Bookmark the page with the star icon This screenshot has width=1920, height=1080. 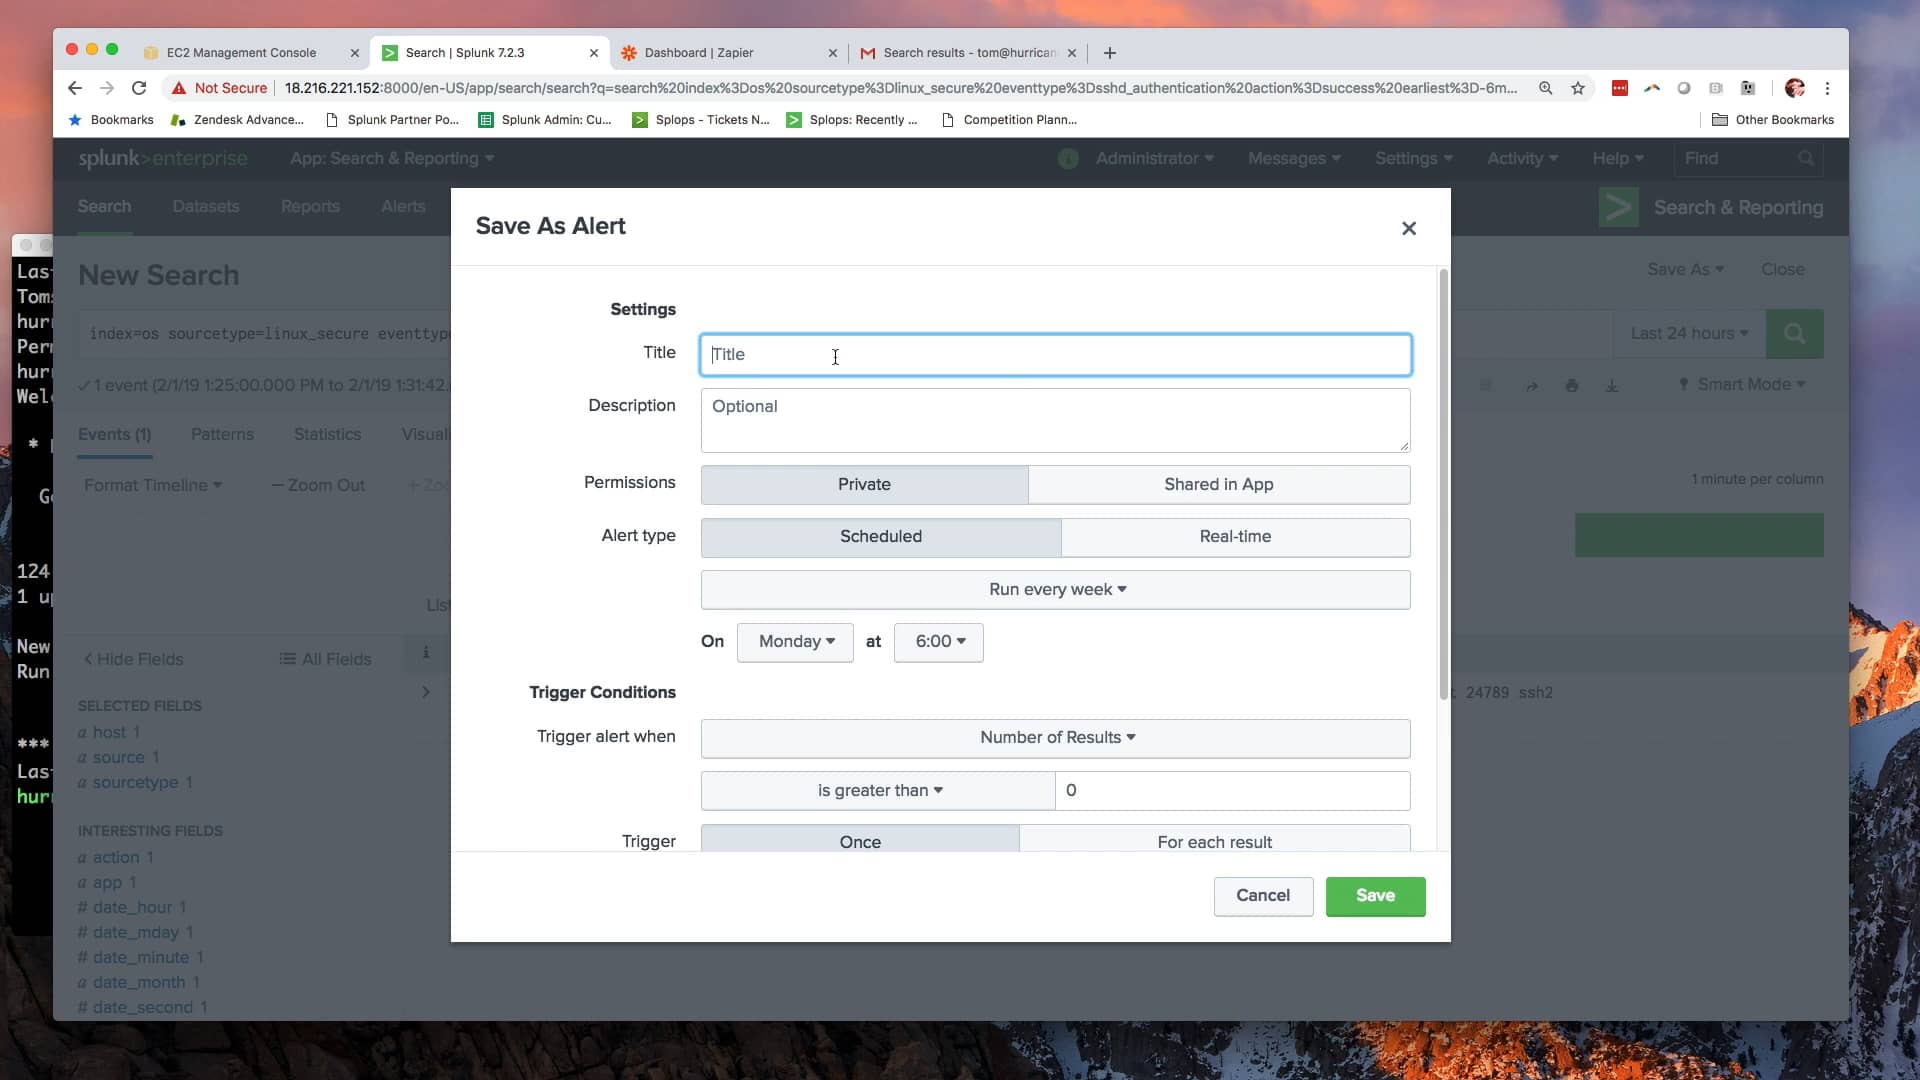click(x=1578, y=88)
